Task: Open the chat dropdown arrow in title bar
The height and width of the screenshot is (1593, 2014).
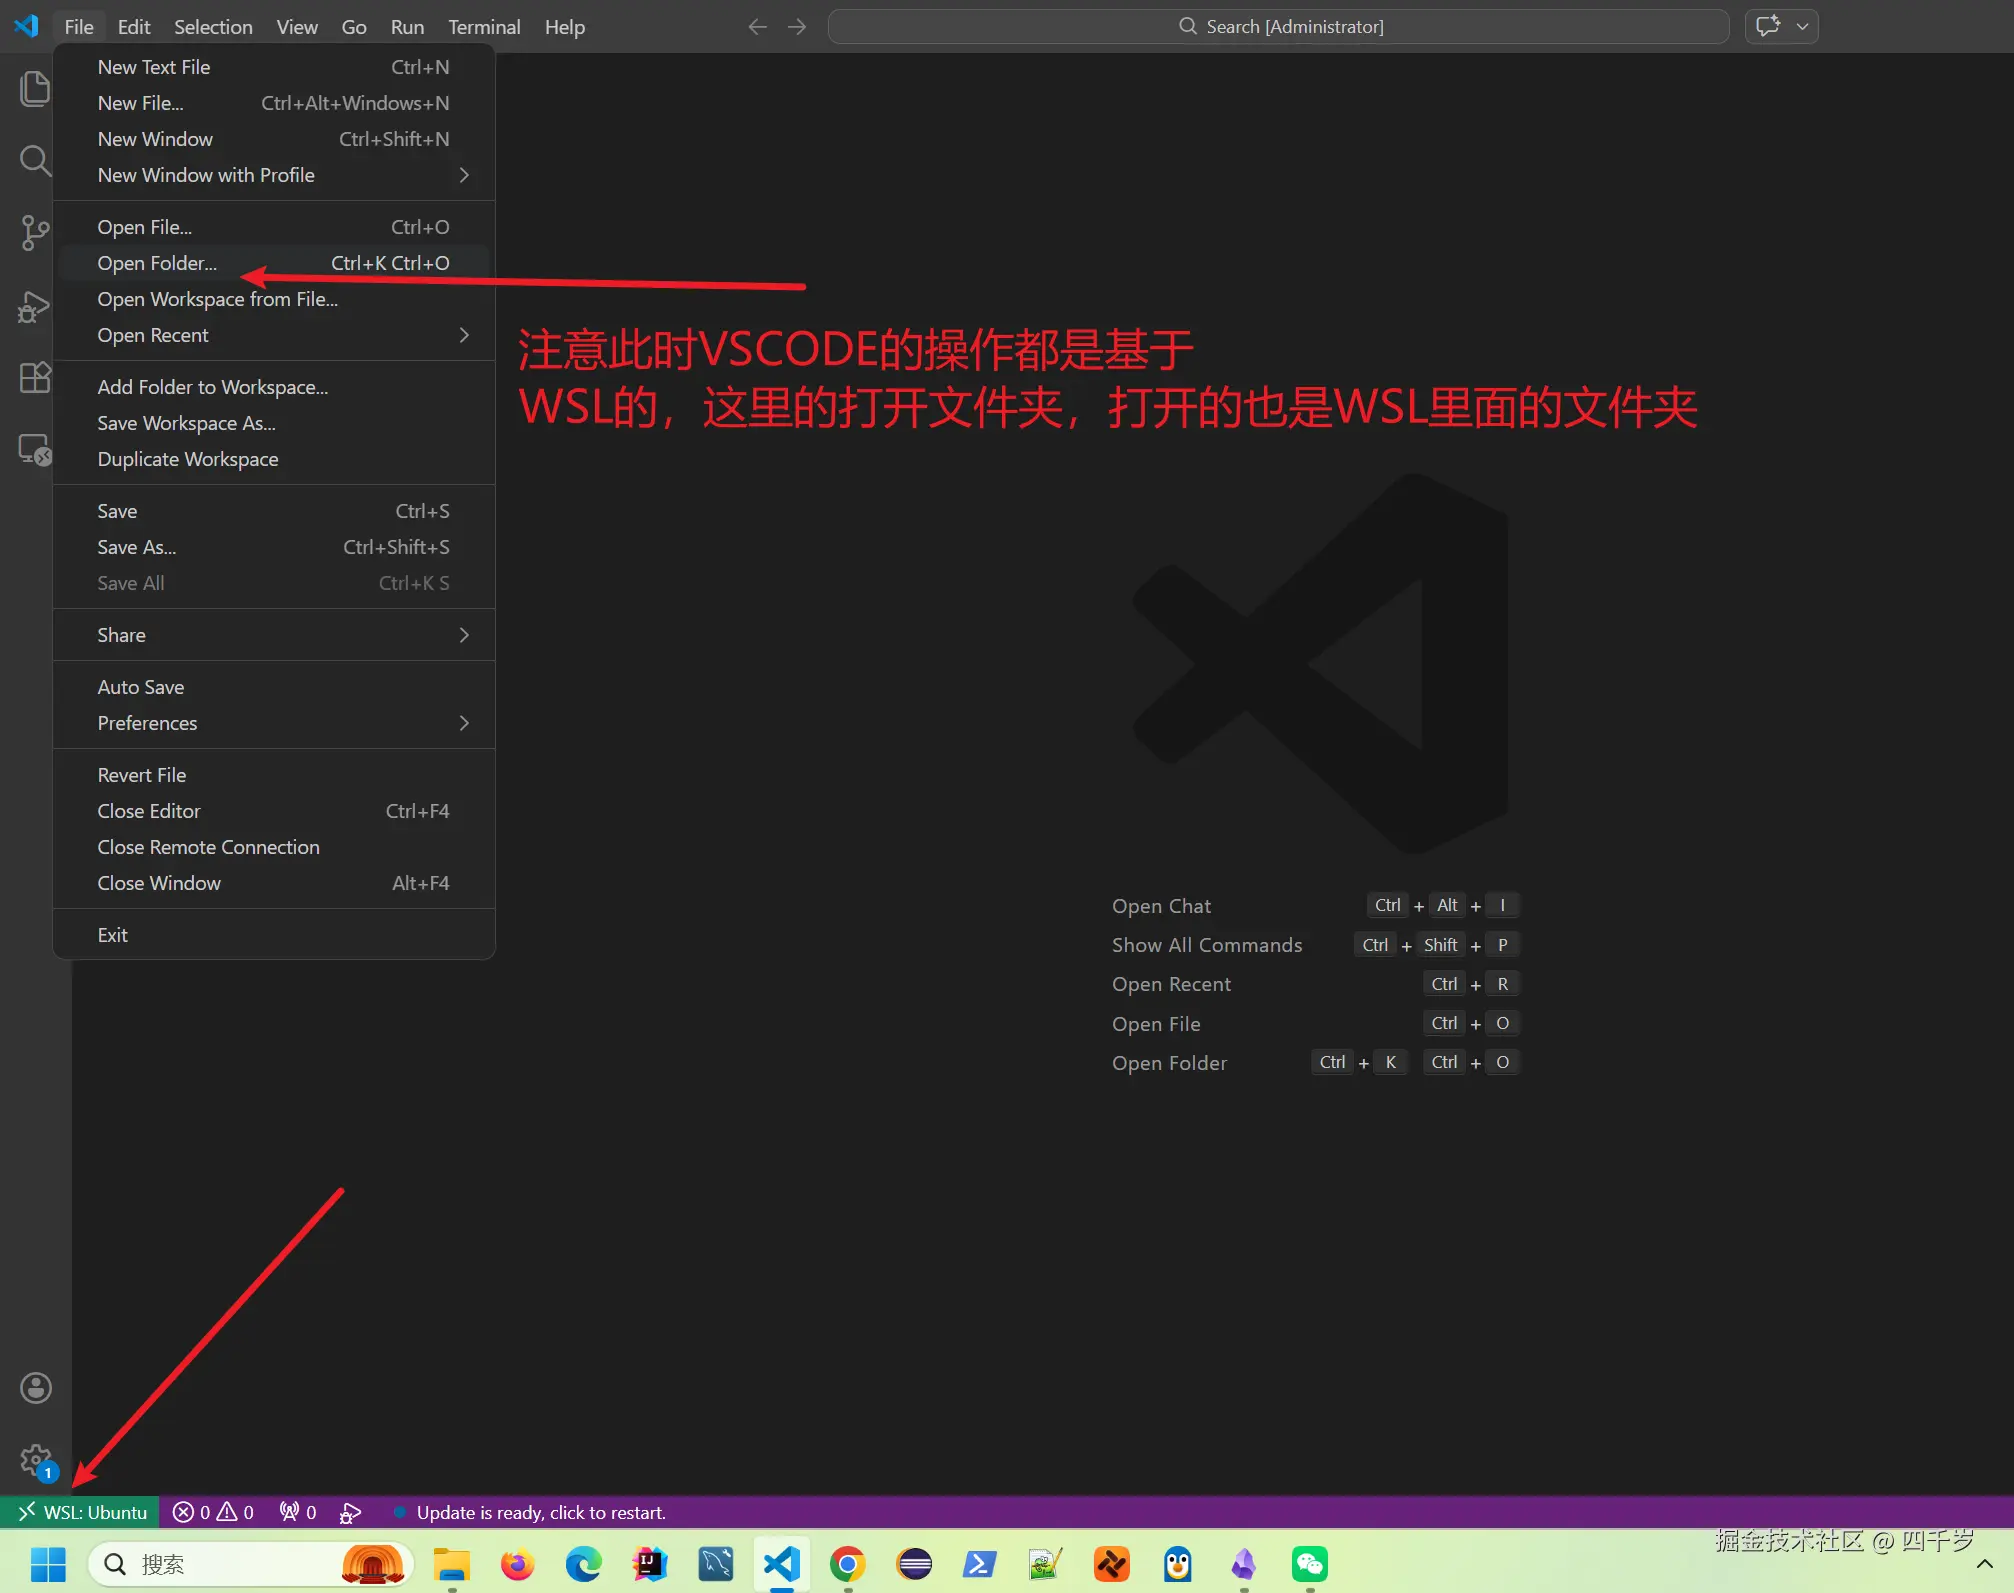Action: pyautogui.click(x=1802, y=27)
